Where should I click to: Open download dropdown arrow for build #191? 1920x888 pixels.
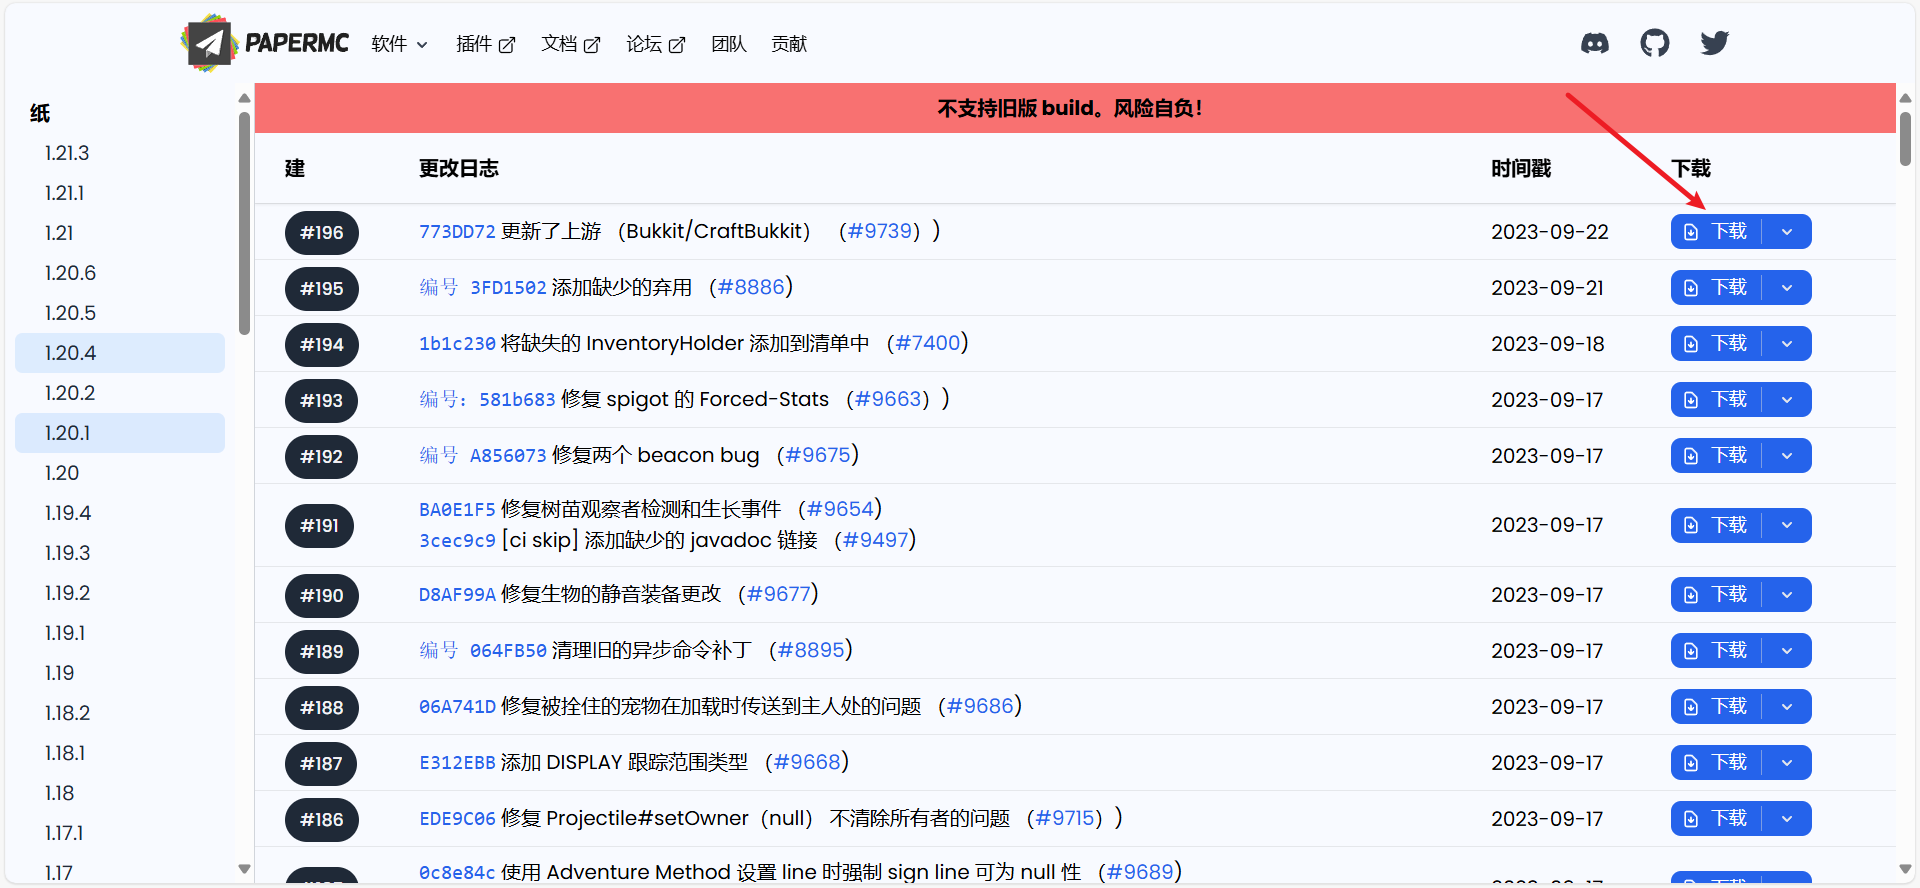(1787, 525)
